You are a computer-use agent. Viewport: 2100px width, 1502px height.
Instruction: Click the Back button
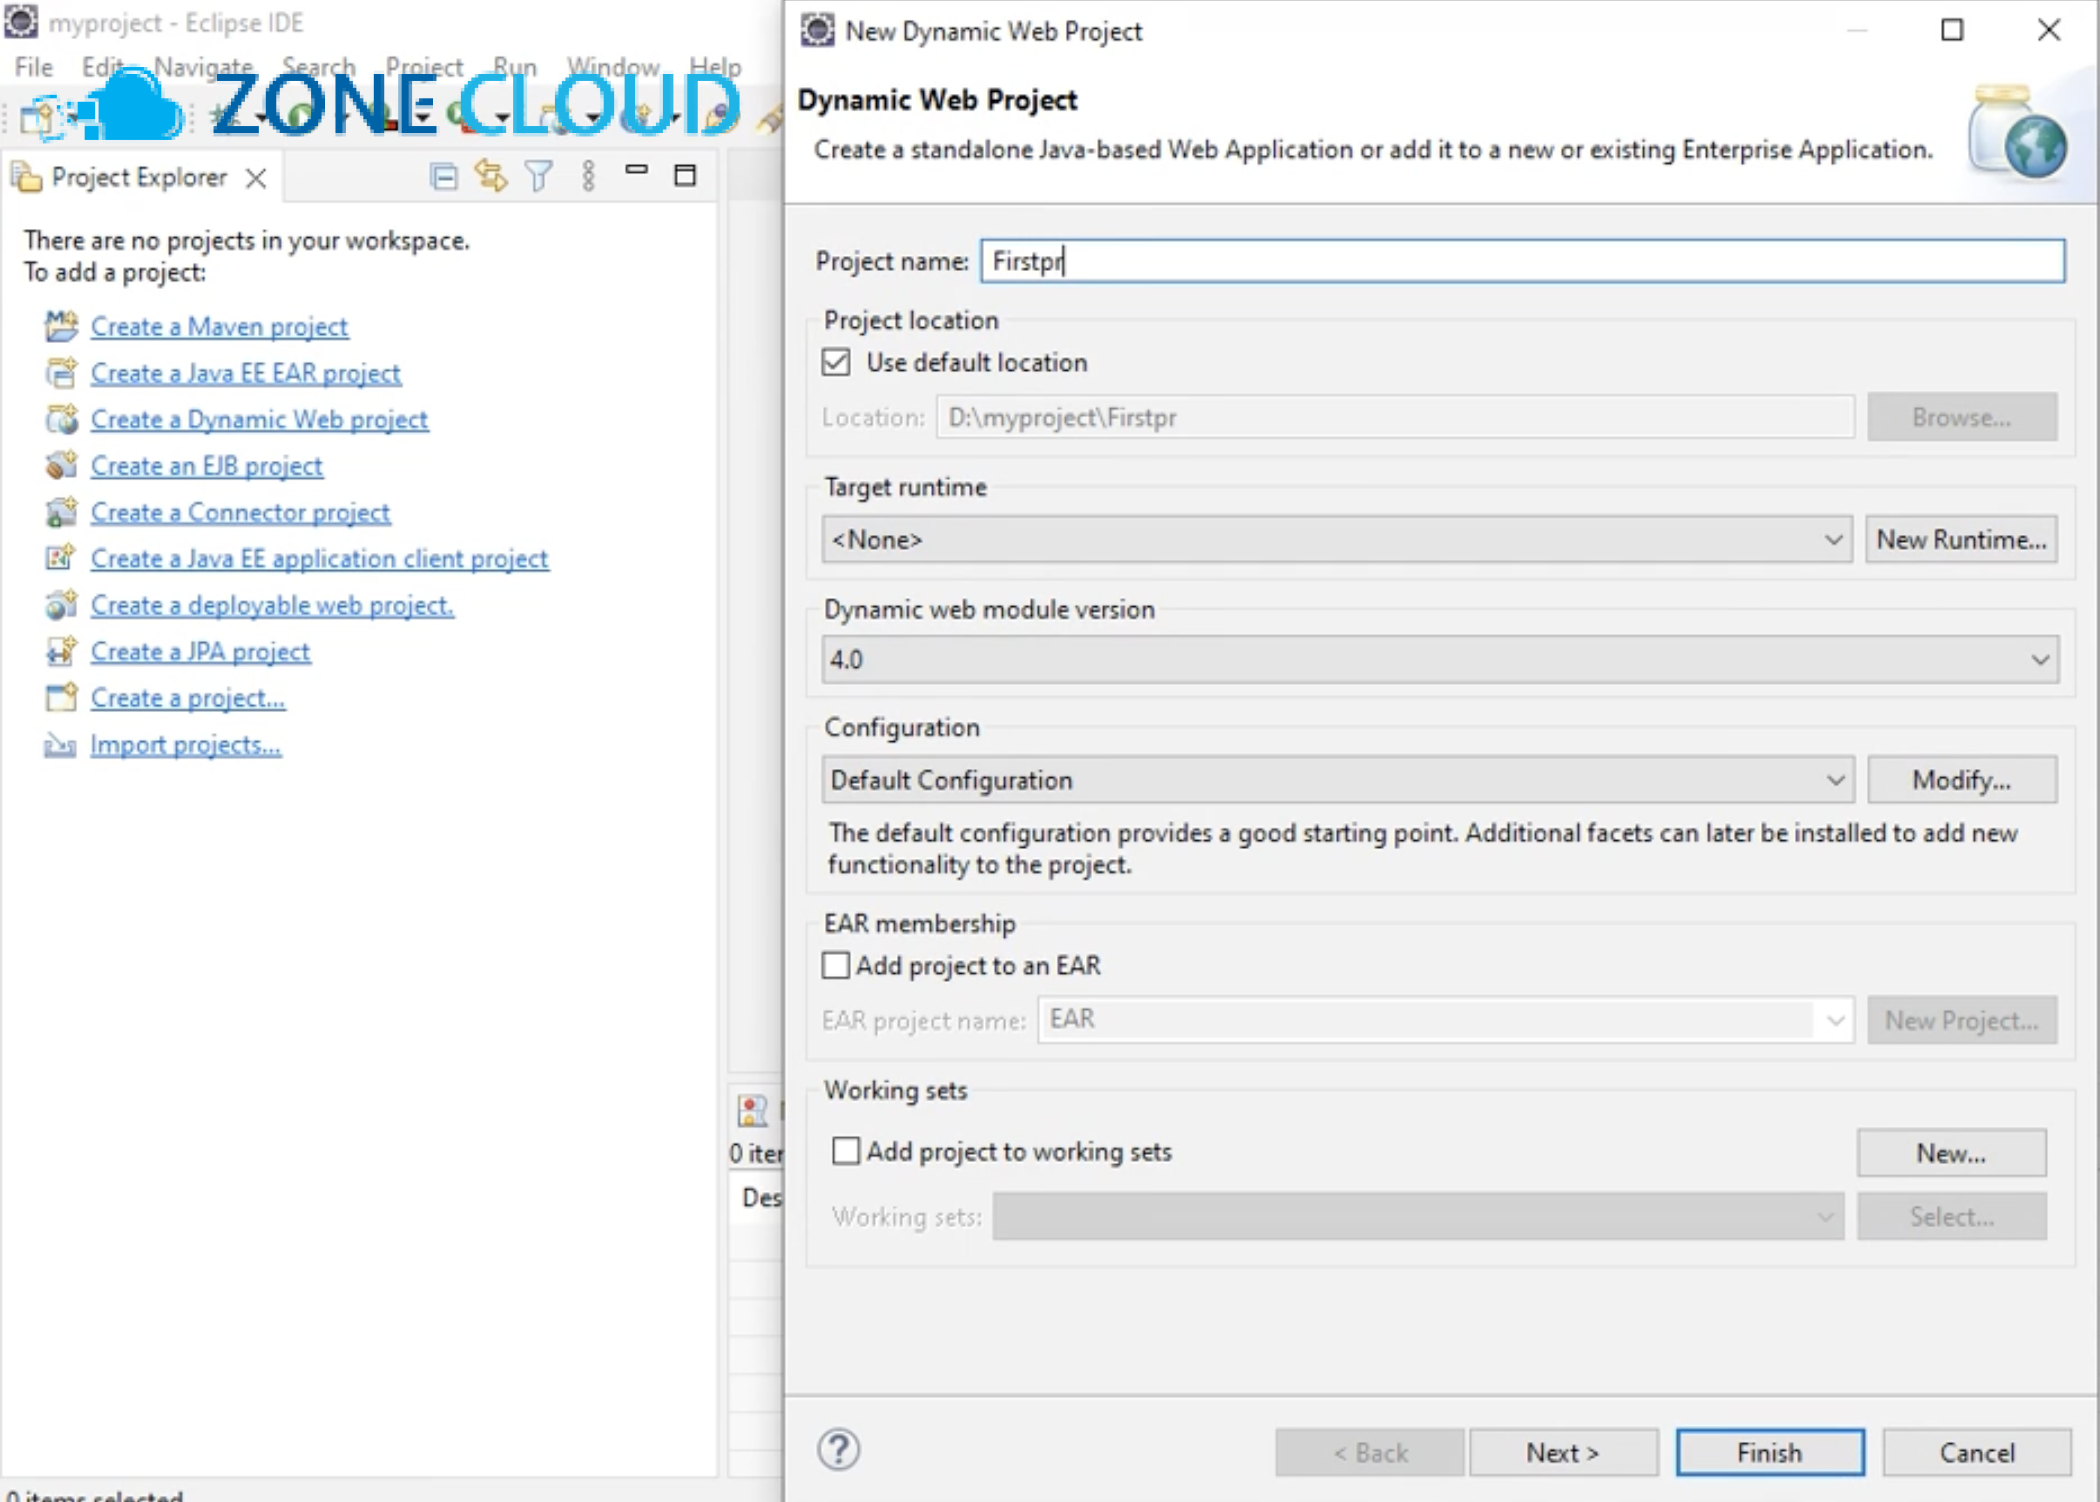pos(1370,1452)
